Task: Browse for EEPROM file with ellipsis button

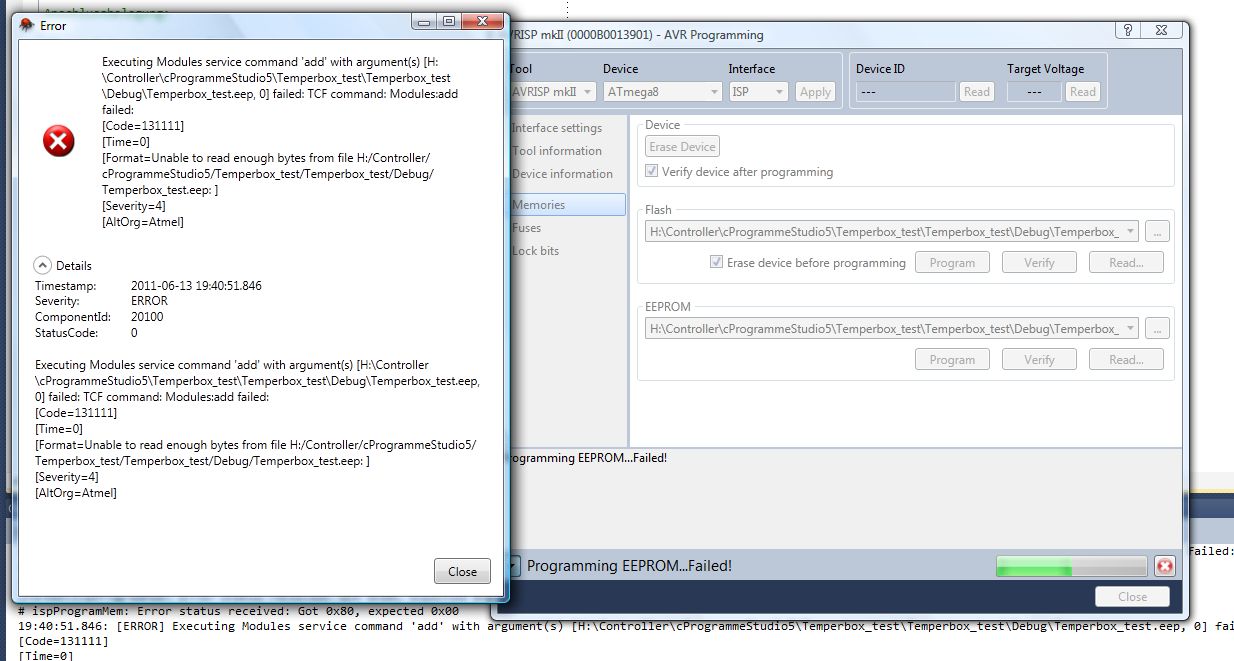Action: pyautogui.click(x=1157, y=328)
